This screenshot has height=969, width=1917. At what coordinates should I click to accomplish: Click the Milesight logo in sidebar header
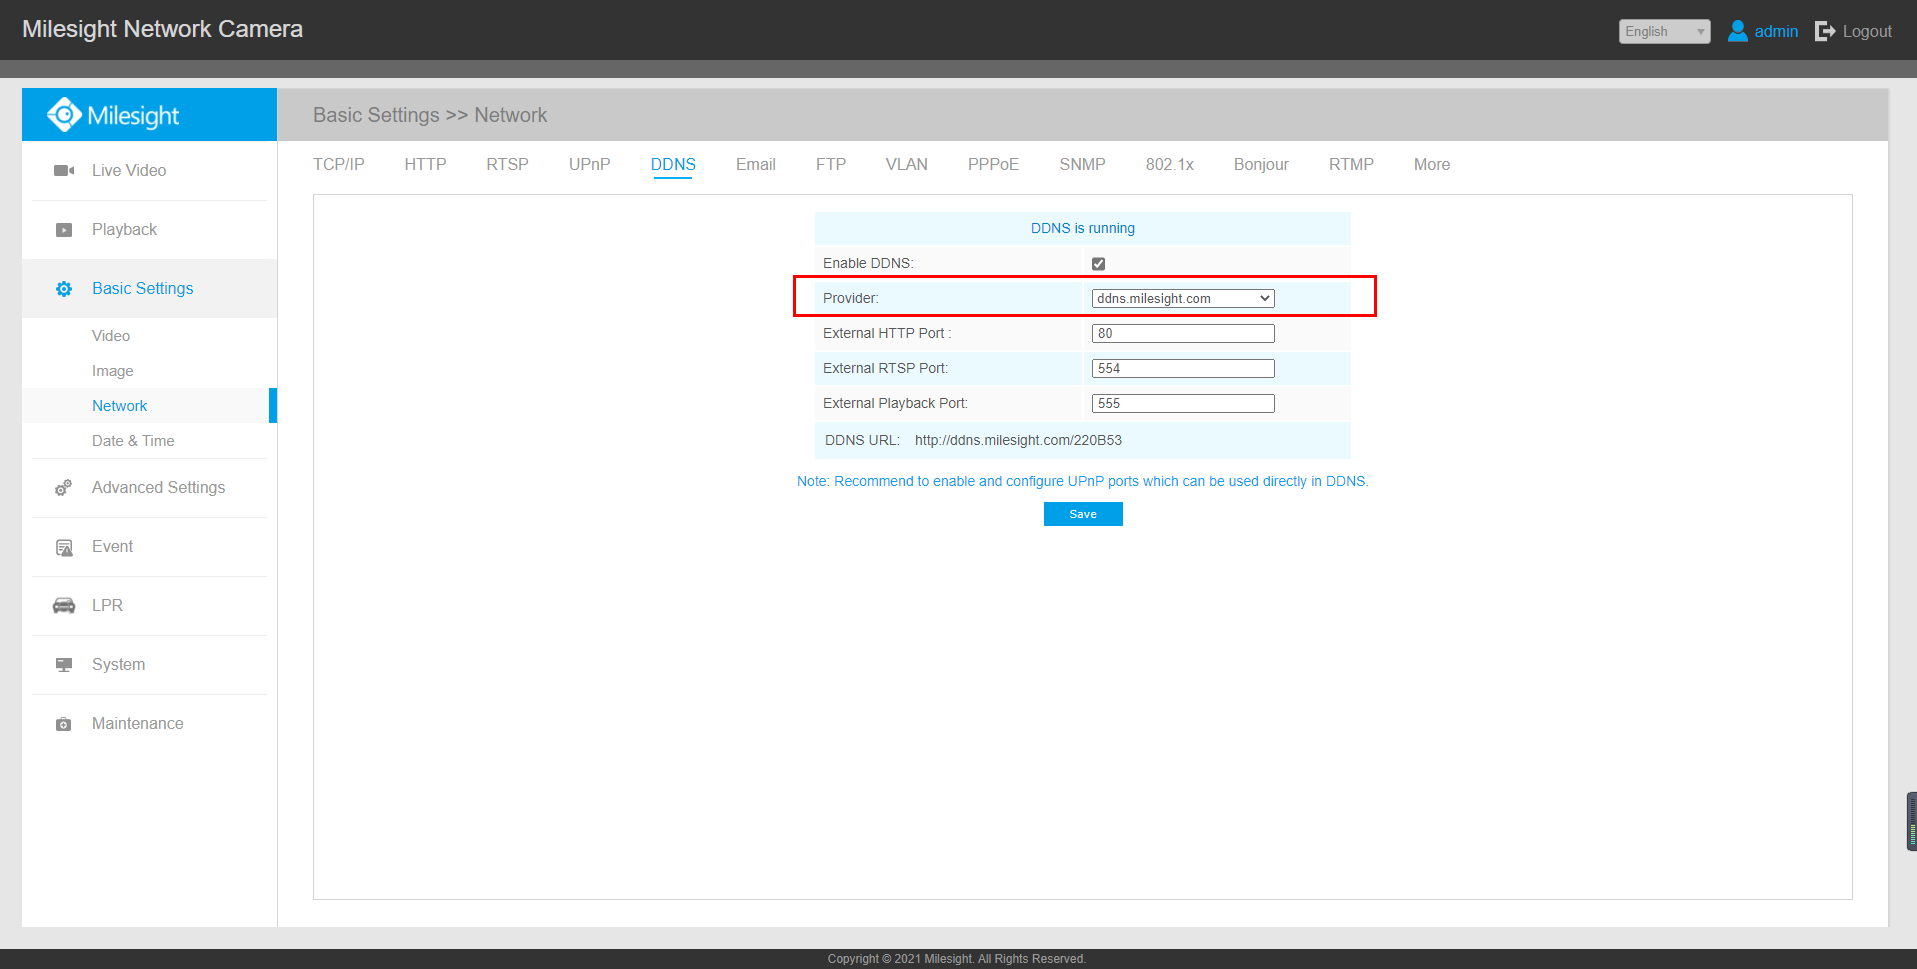113,115
